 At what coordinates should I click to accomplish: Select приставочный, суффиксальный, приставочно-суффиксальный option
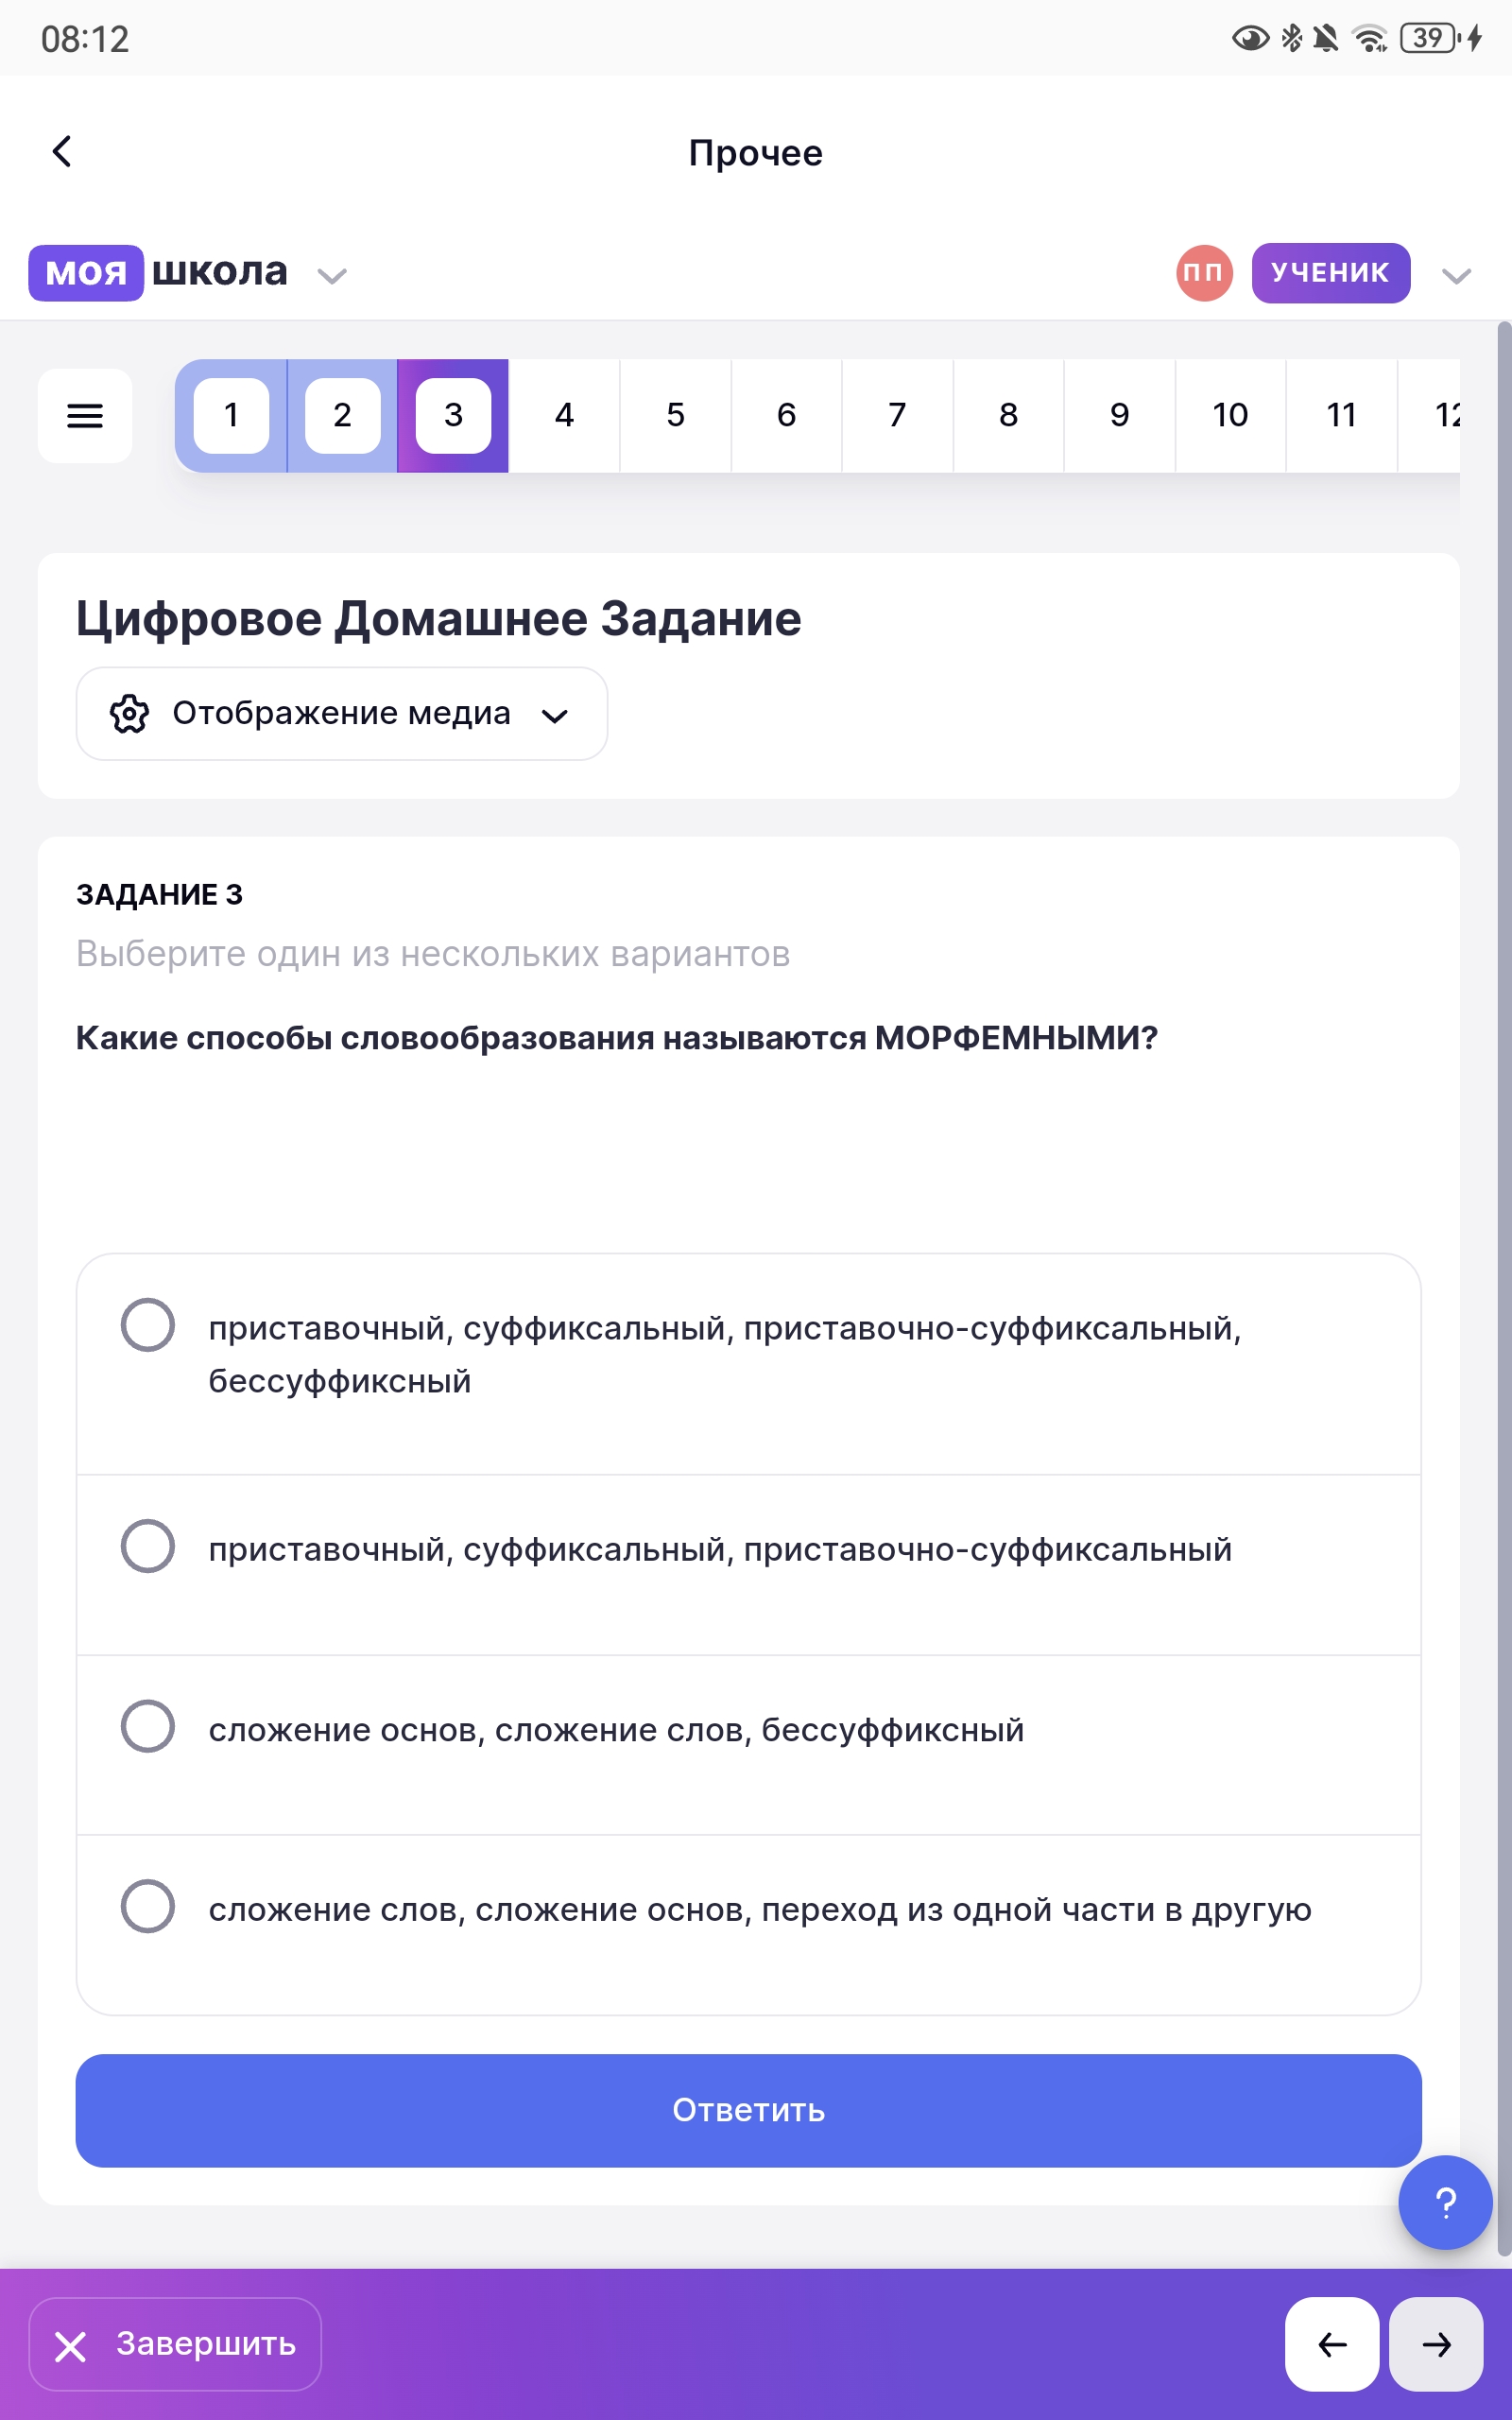click(148, 1546)
